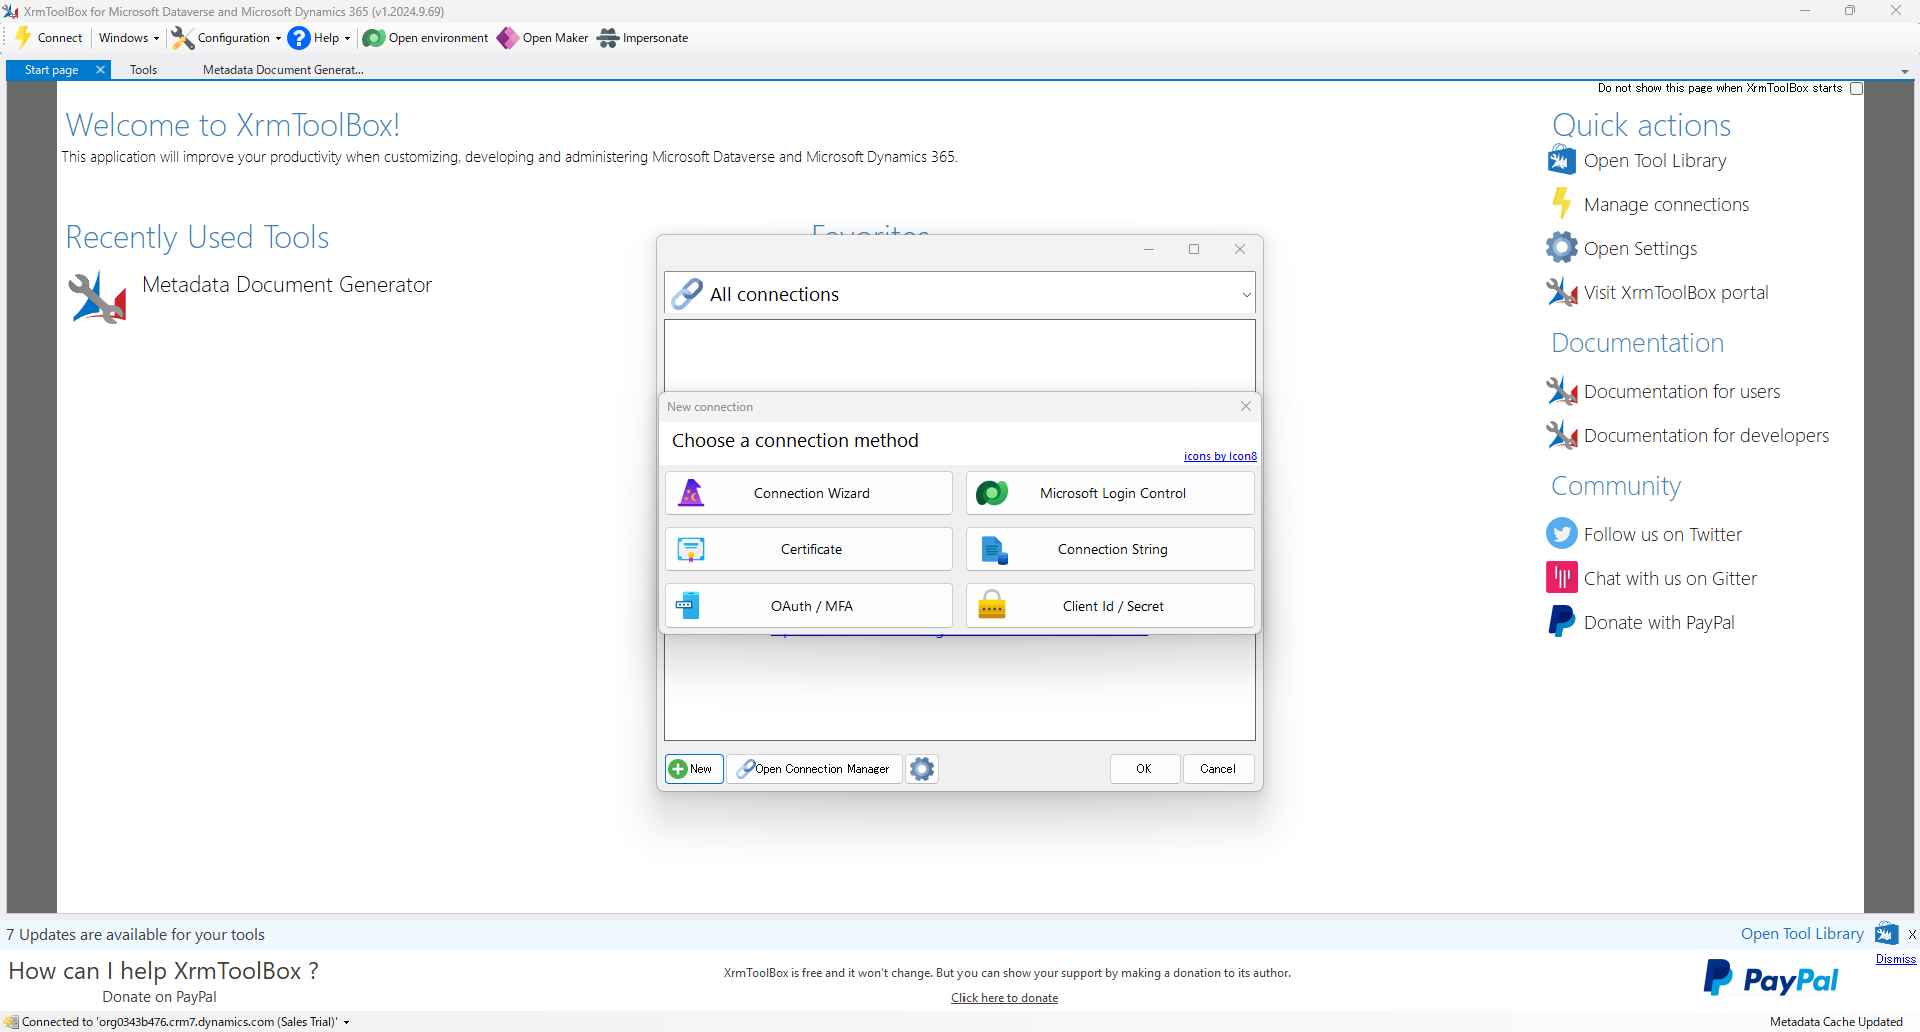Click the Documentation for developers icon

point(1562,435)
